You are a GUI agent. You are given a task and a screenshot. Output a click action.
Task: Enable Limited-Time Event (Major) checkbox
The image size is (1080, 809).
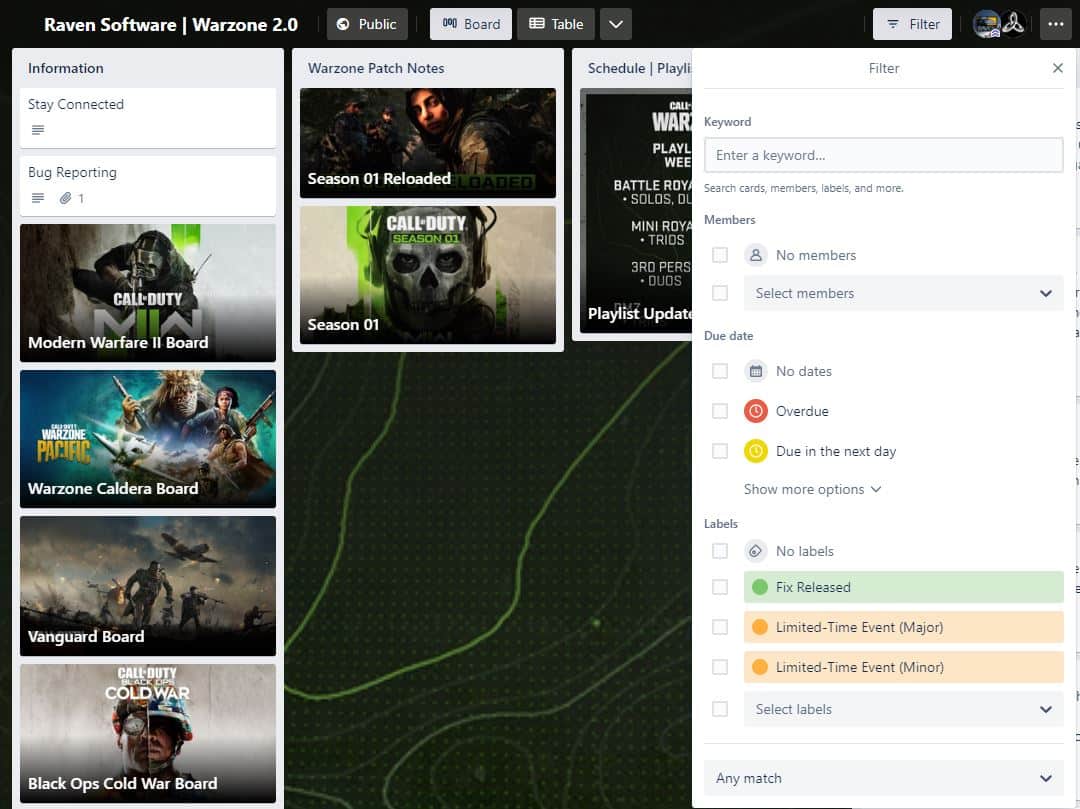click(720, 627)
